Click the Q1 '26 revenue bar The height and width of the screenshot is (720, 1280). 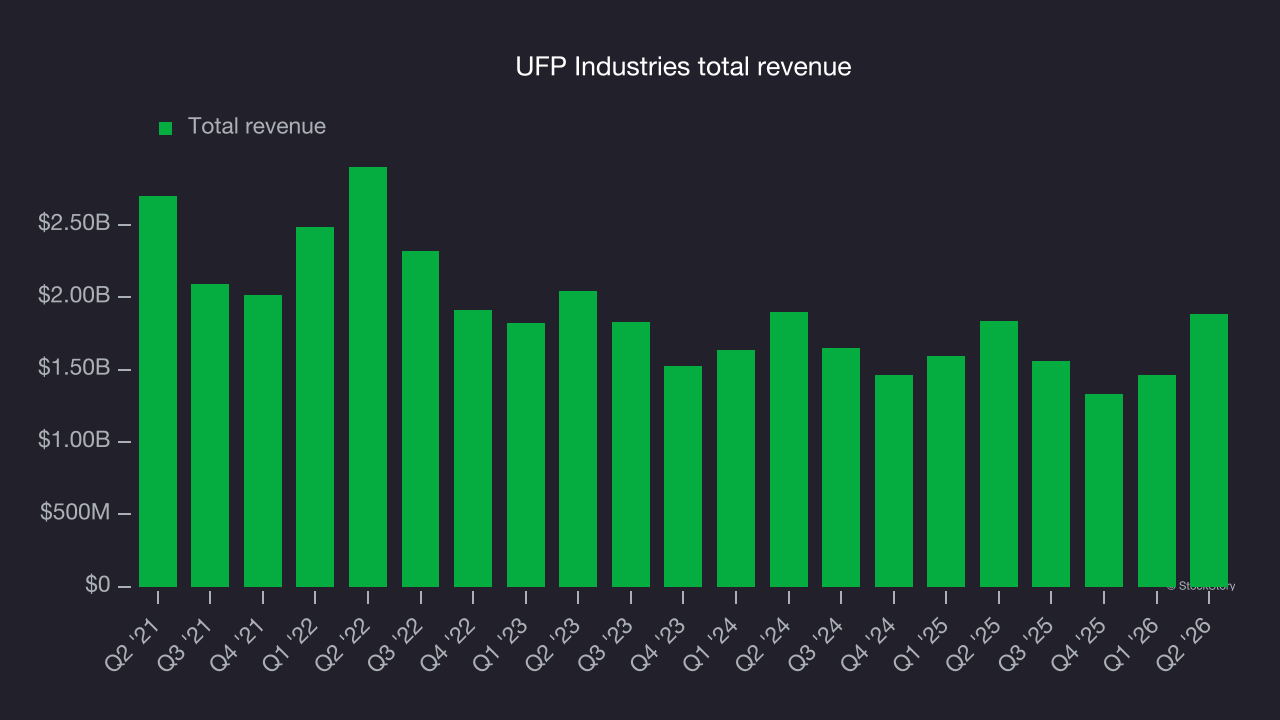[1157, 481]
